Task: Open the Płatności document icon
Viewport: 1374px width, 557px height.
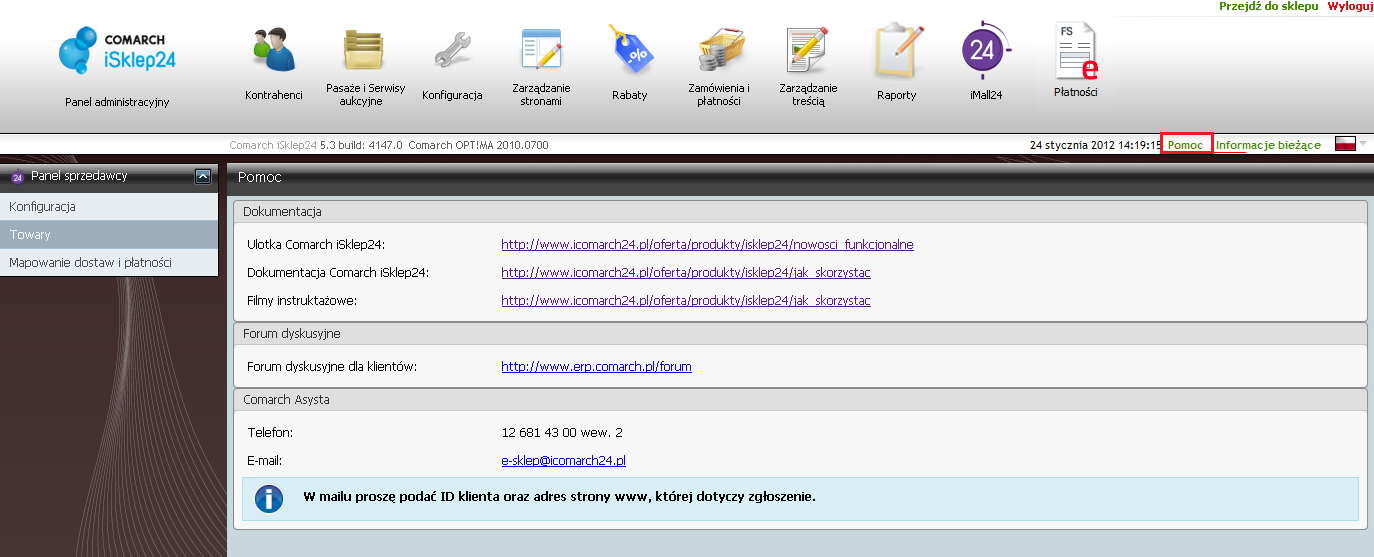Action: 1076,50
